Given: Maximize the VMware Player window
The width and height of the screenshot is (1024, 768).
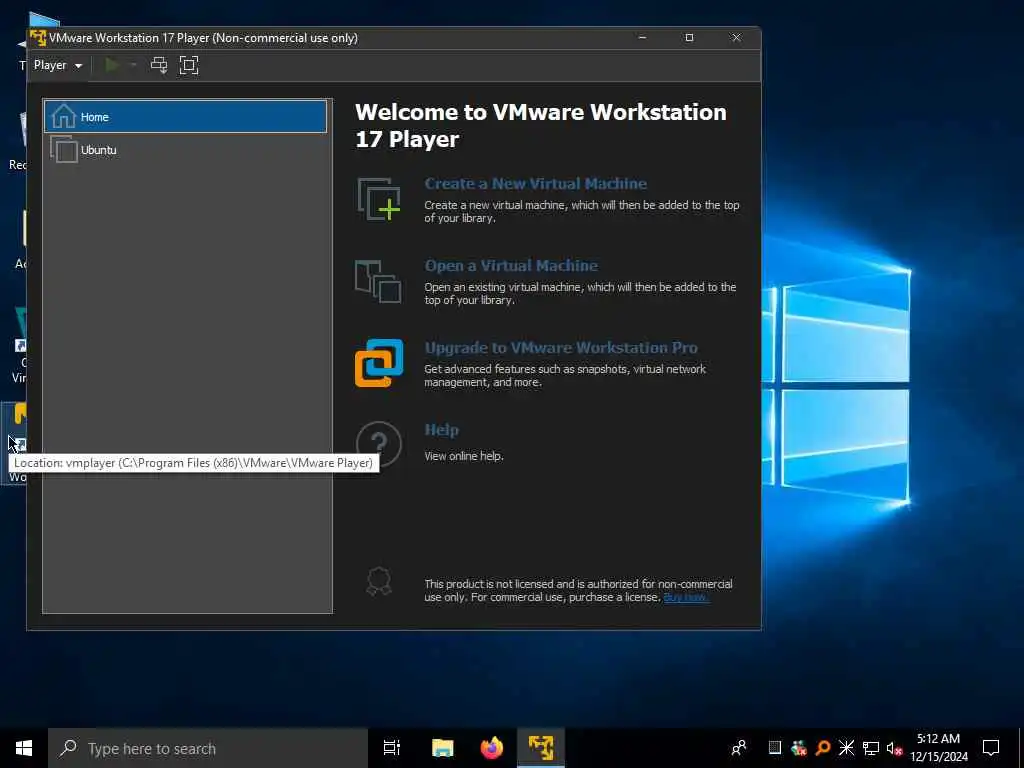Looking at the screenshot, I should pyautogui.click(x=689, y=38).
